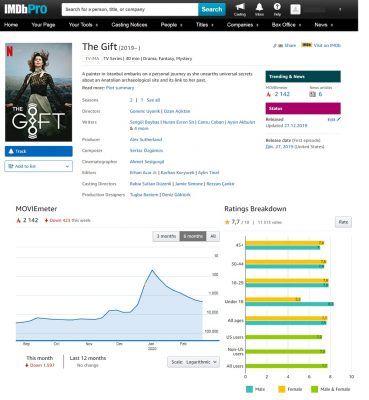This screenshot has width=369, height=400.
Task: Click in the search input field
Action: [x=130, y=9]
